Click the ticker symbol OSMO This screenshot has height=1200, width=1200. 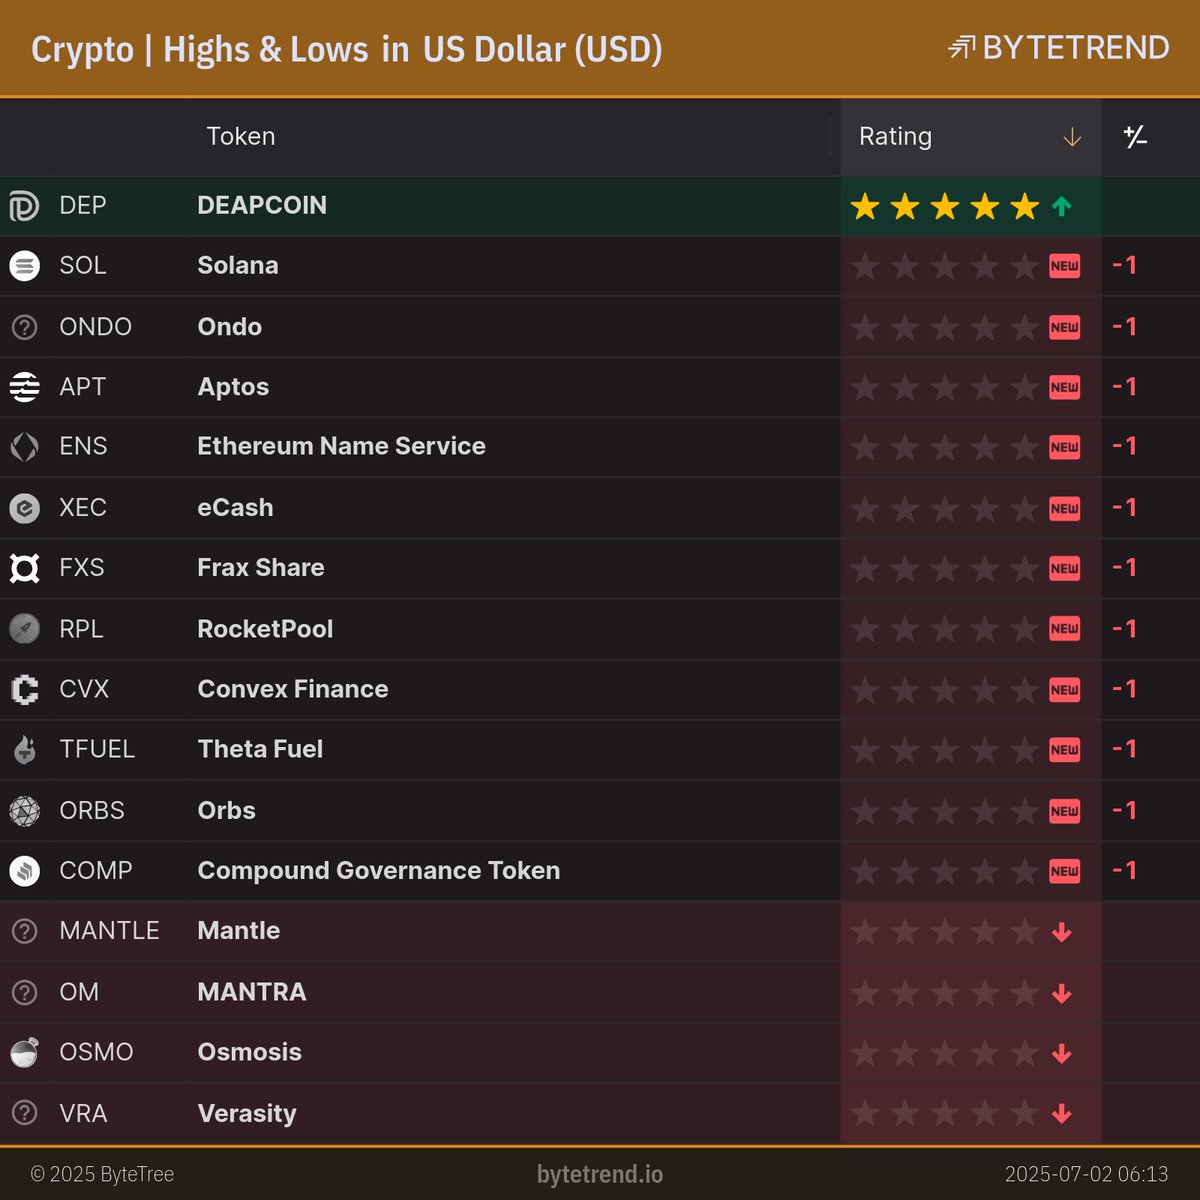coord(96,1052)
